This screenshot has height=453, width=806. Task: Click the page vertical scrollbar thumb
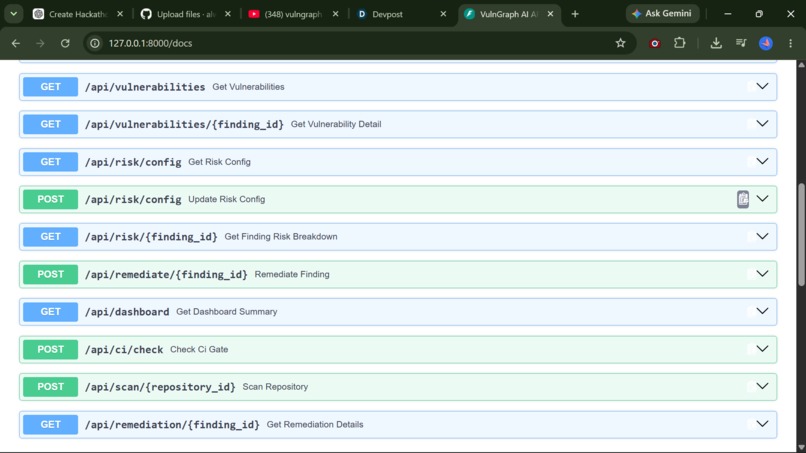pos(801,234)
